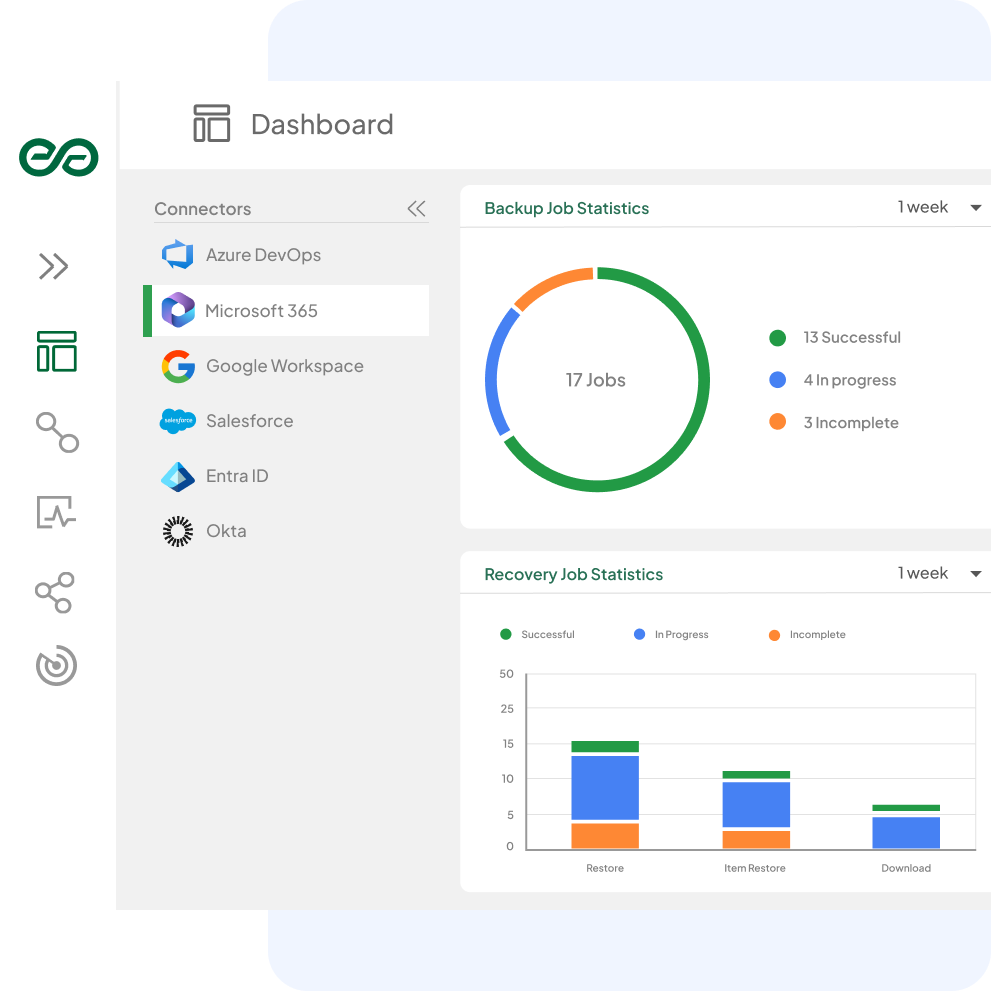Expand sidebar with double right chevron
The height and width of the screenshot is (991, 991).
(x=54, y=266)
